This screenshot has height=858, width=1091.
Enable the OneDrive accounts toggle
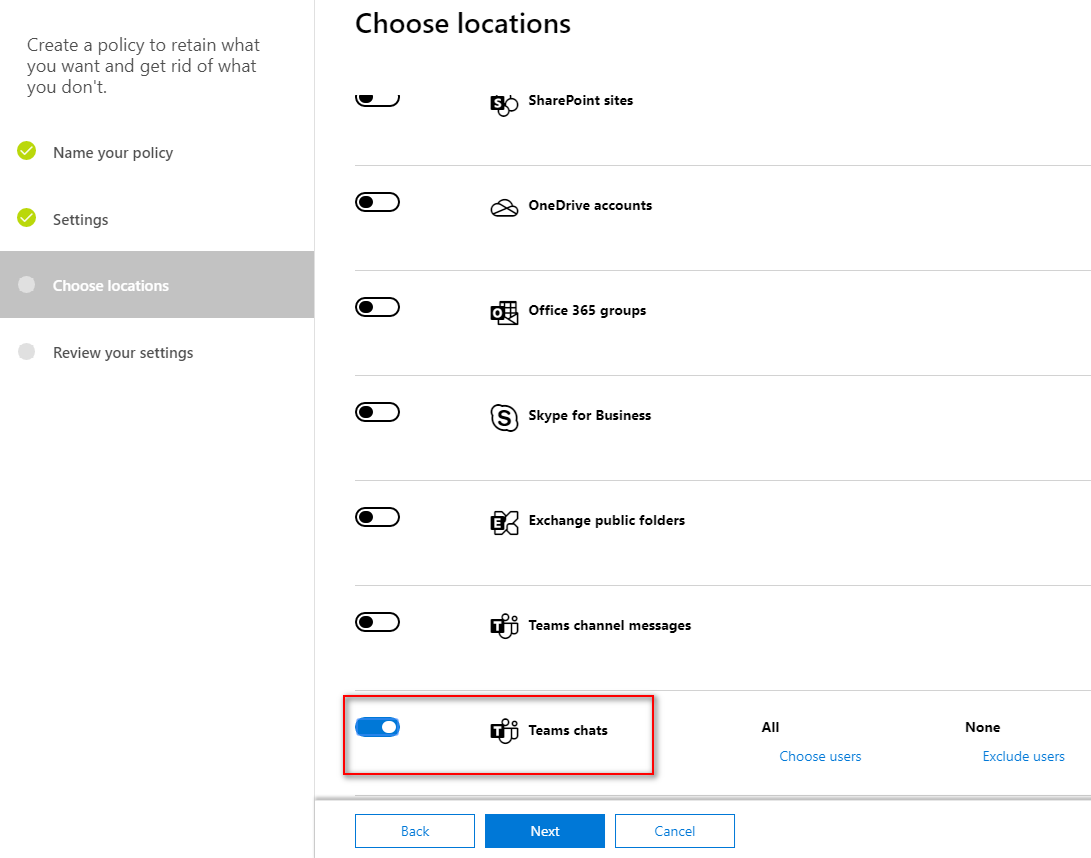click(x=377, y=202)
